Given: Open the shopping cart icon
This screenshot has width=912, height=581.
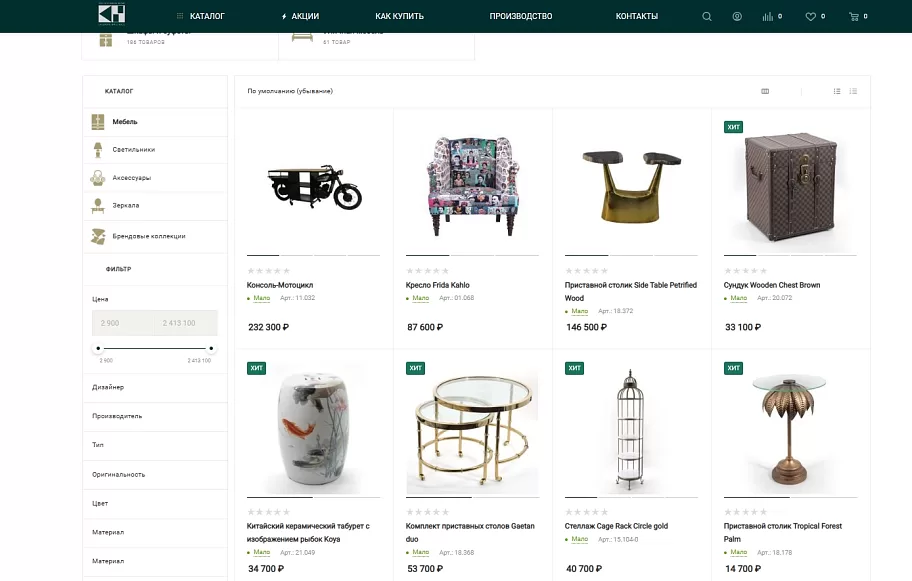Looking at the screenshot, I should tap(854, 16).
